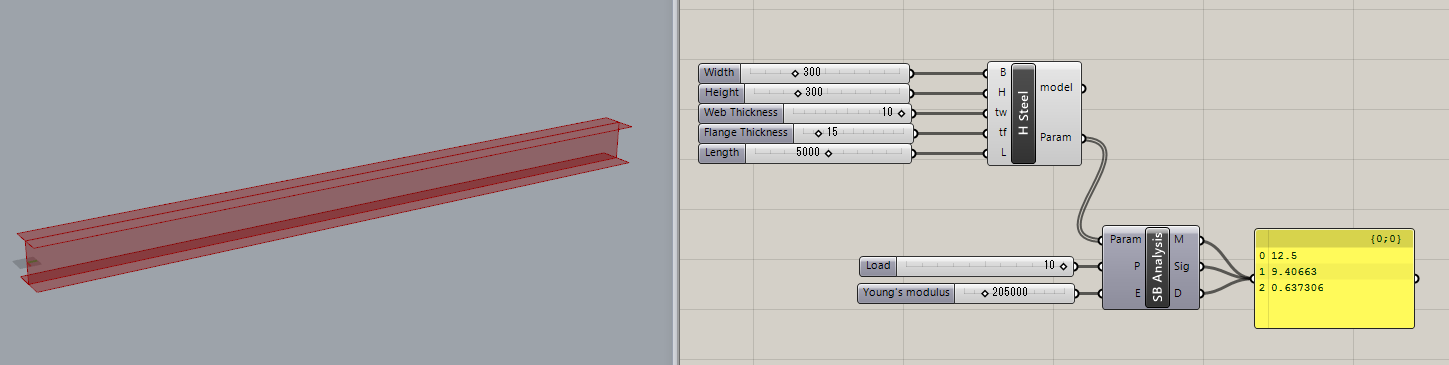This screenshot has height=365, width=1449.
Task: Click the tw input on H Steel
Action: pyautogui.click(x=1002, y=113)
